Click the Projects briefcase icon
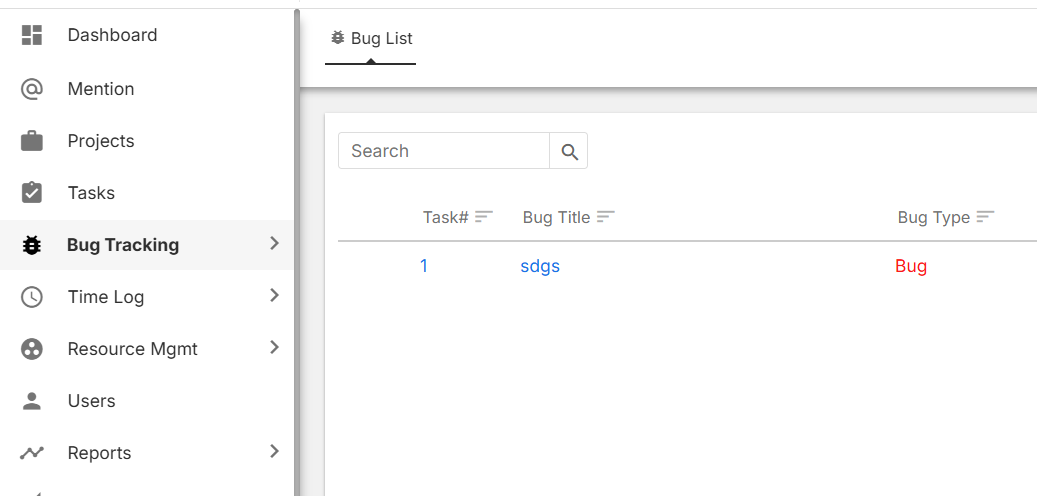This screenshot has height=496, width=1037. coord(32,141)
